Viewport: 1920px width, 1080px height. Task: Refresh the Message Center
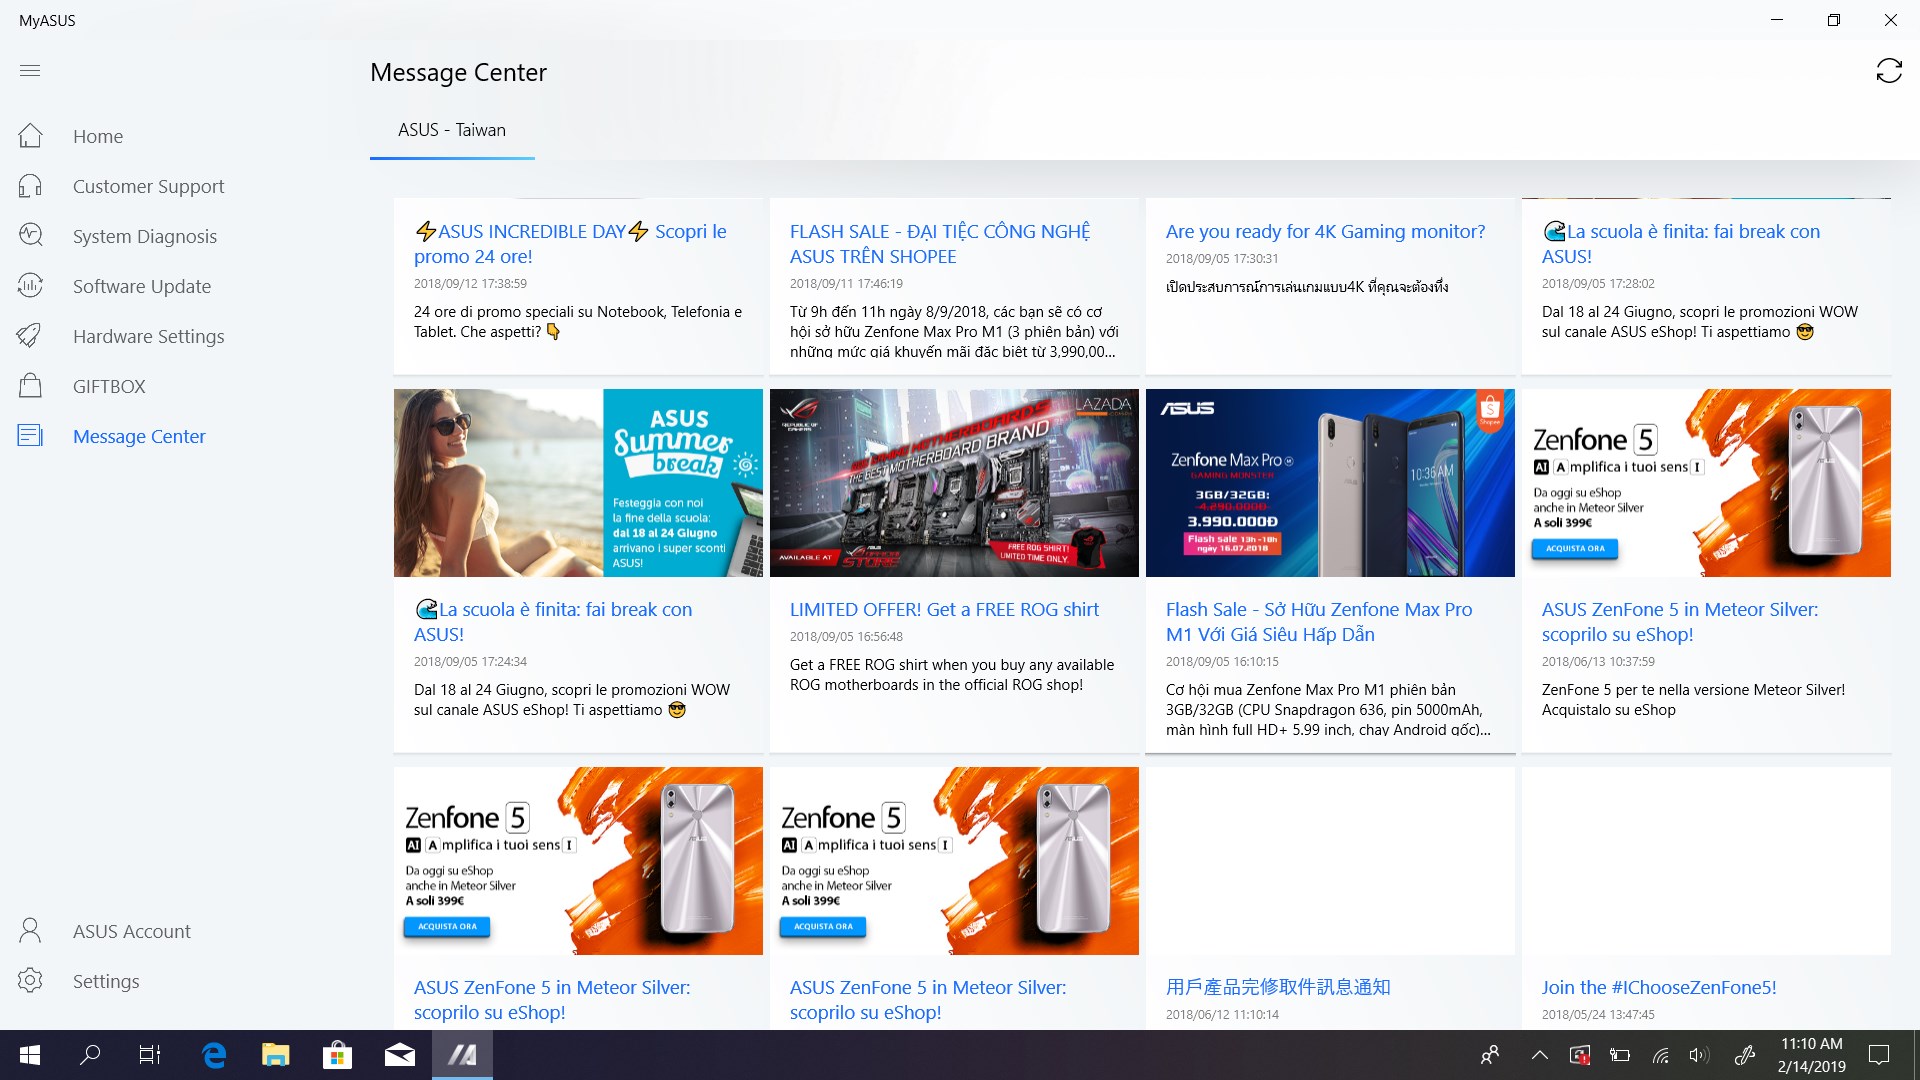1888,71
